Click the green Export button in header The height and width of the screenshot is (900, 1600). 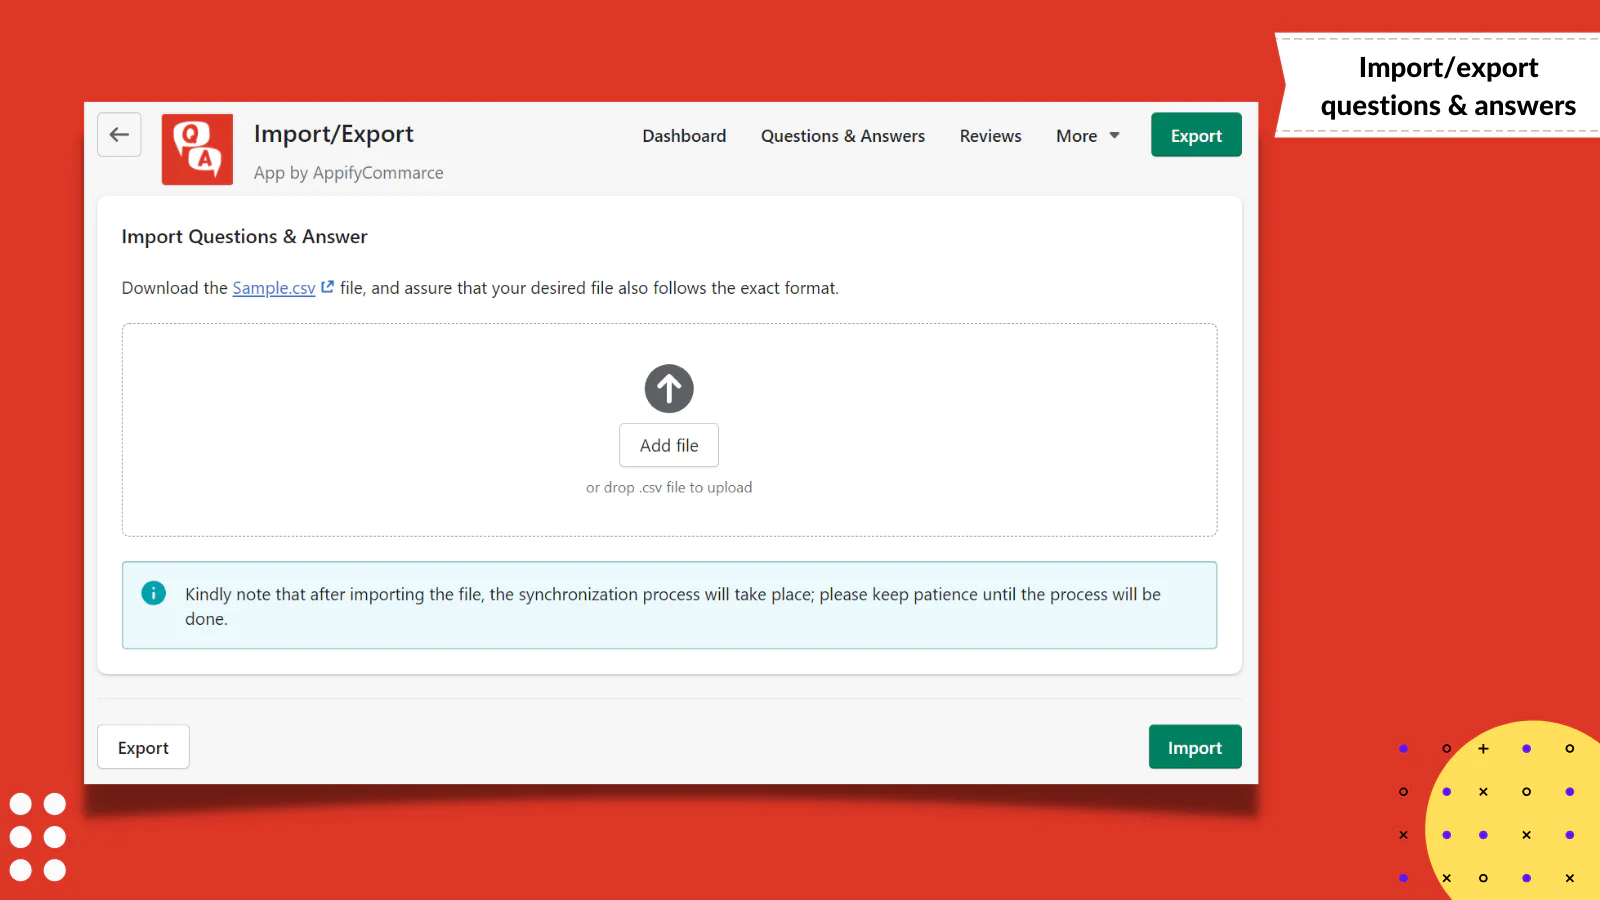point(1196,135)
